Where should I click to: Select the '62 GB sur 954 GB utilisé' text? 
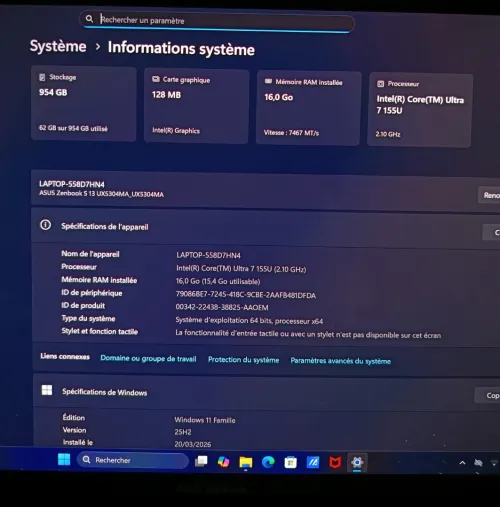[x=73, y=128]
